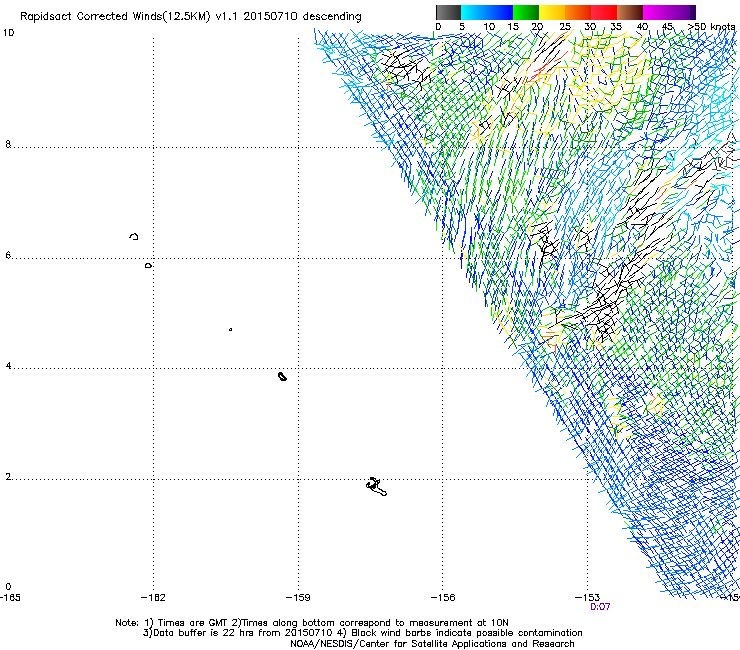Click the latitude label 6
This screenshot has width=740, height=650.
8,255
